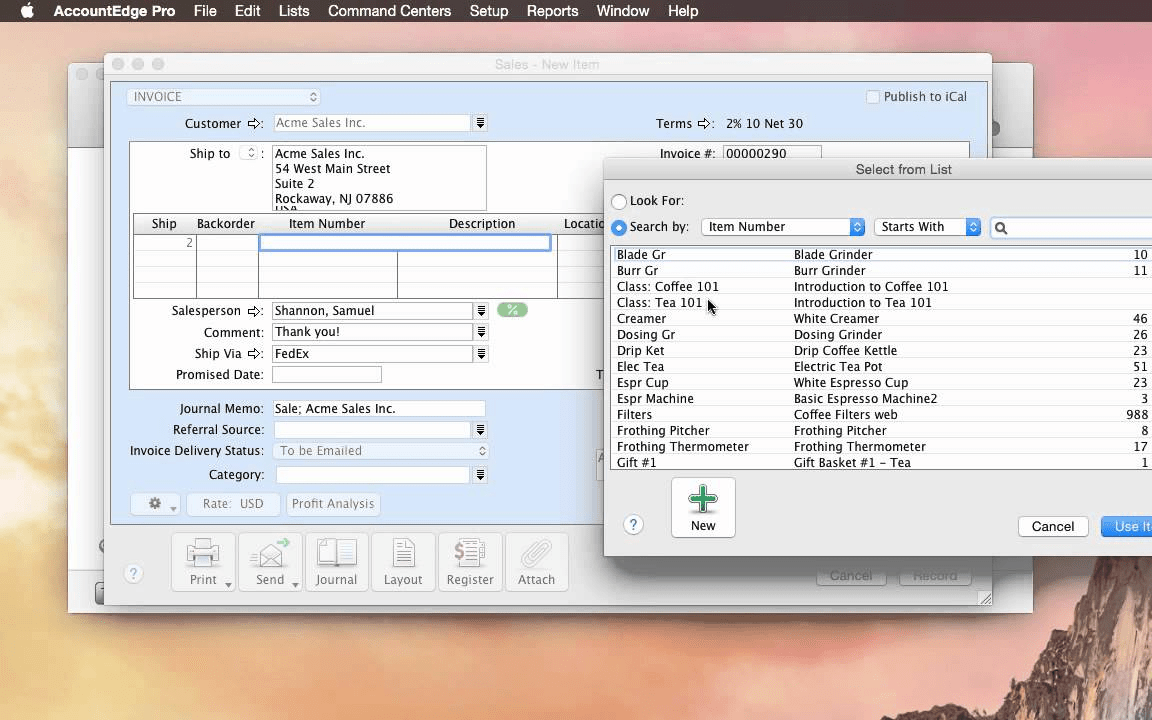Open the Item Number search dropdown
The height and width of the screenshot is (720, 1152).
tap(783, 227)
